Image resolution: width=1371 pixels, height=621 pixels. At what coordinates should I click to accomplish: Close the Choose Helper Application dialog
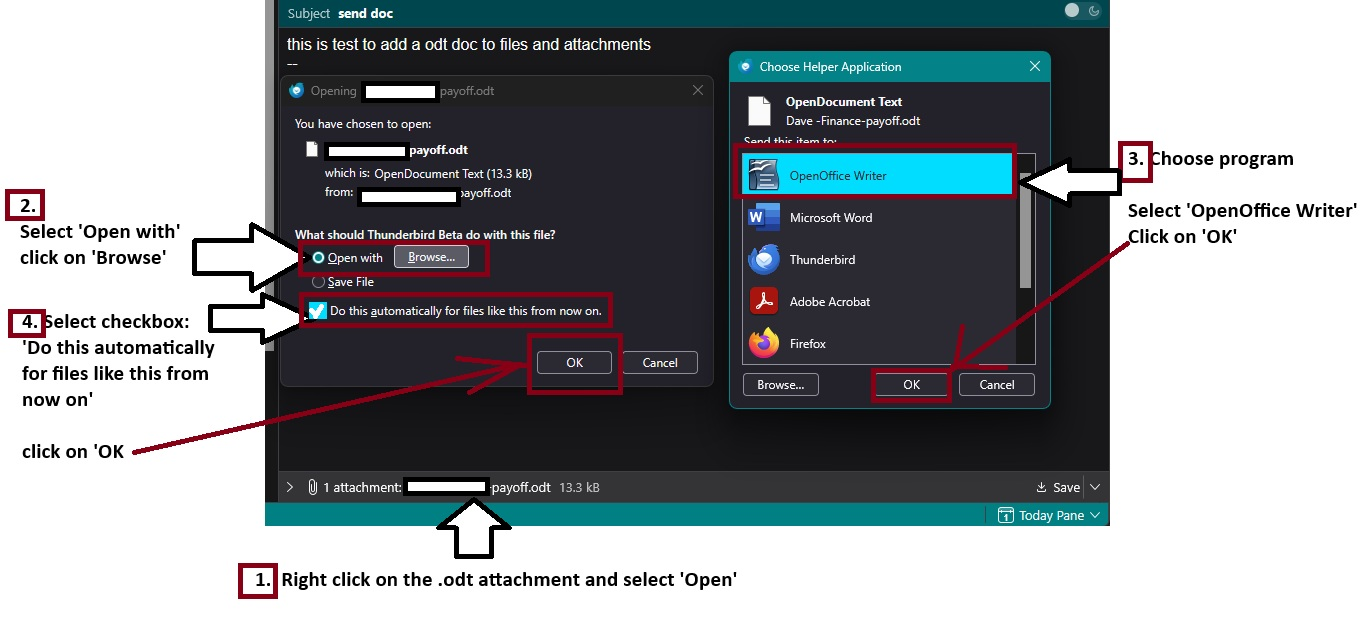pos(1034,67)
